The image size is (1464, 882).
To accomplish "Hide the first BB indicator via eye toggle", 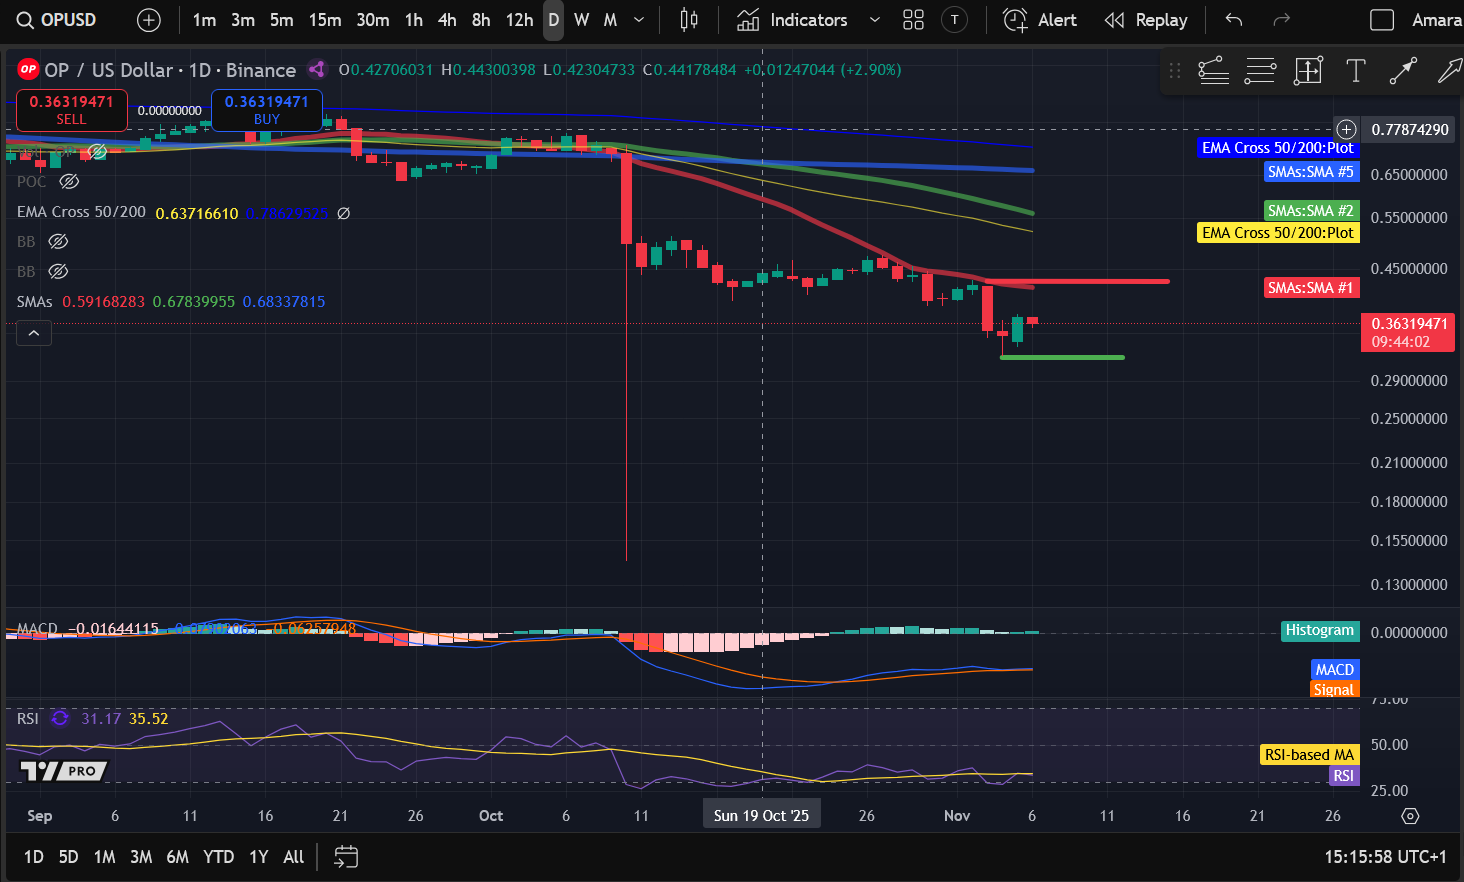I will pos(57,241).
